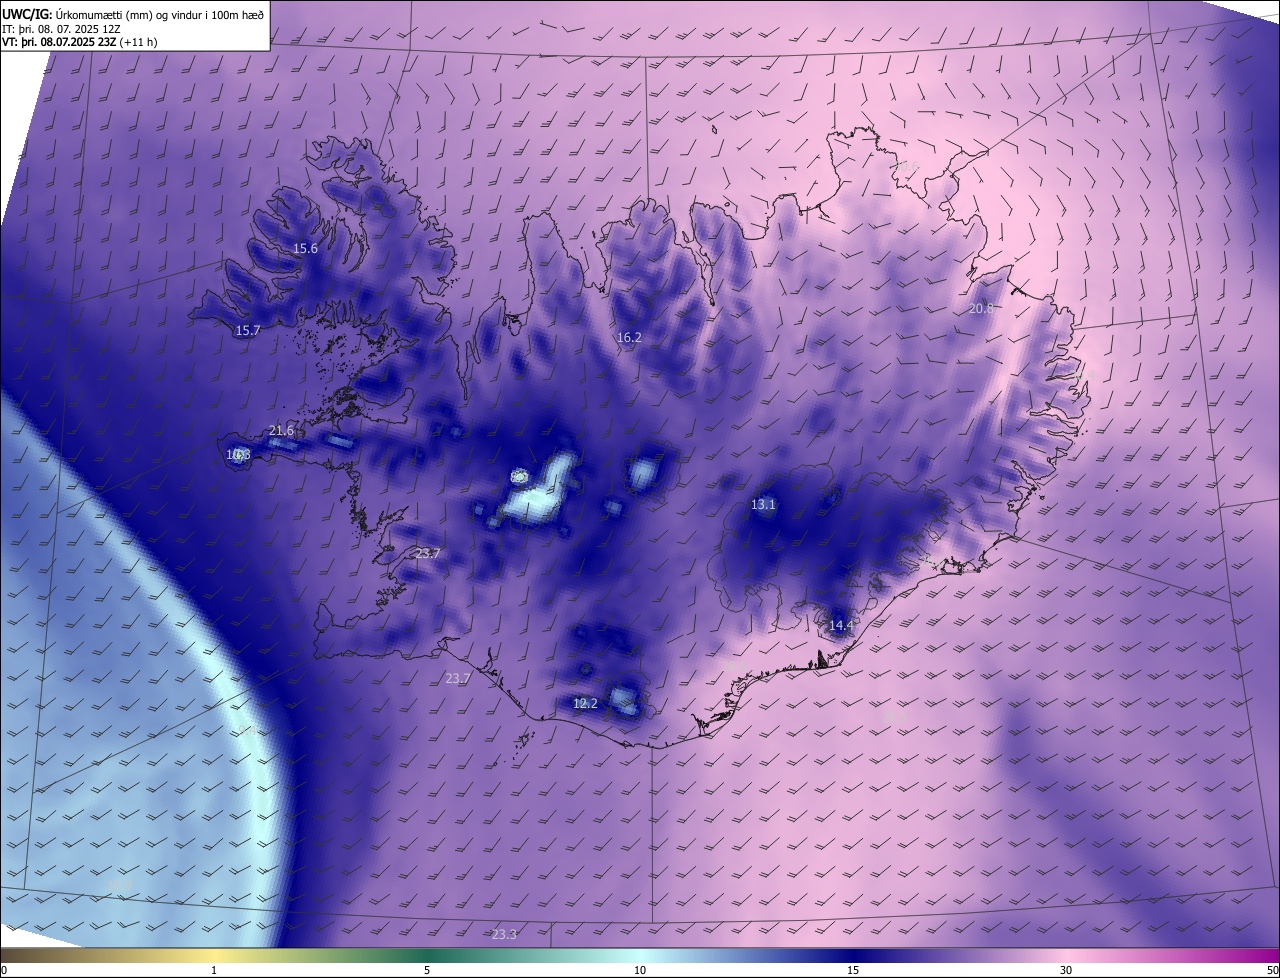Click the '0' tick on the color scale
This screenshot has height=978, width=1280.
tap(4, 970)
